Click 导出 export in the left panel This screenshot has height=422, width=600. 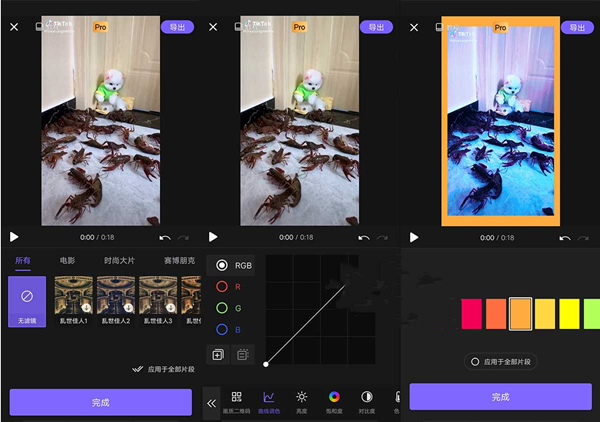(x=177, y=27)
